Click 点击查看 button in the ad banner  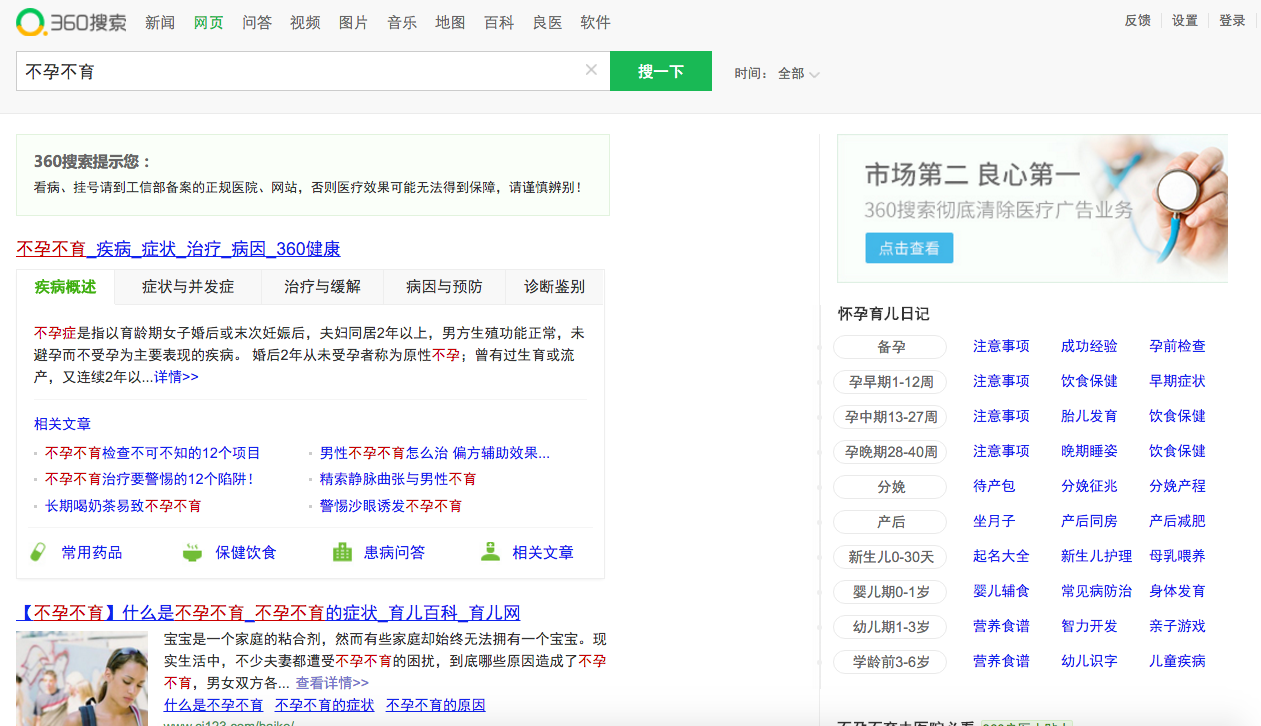pos(909,248)
